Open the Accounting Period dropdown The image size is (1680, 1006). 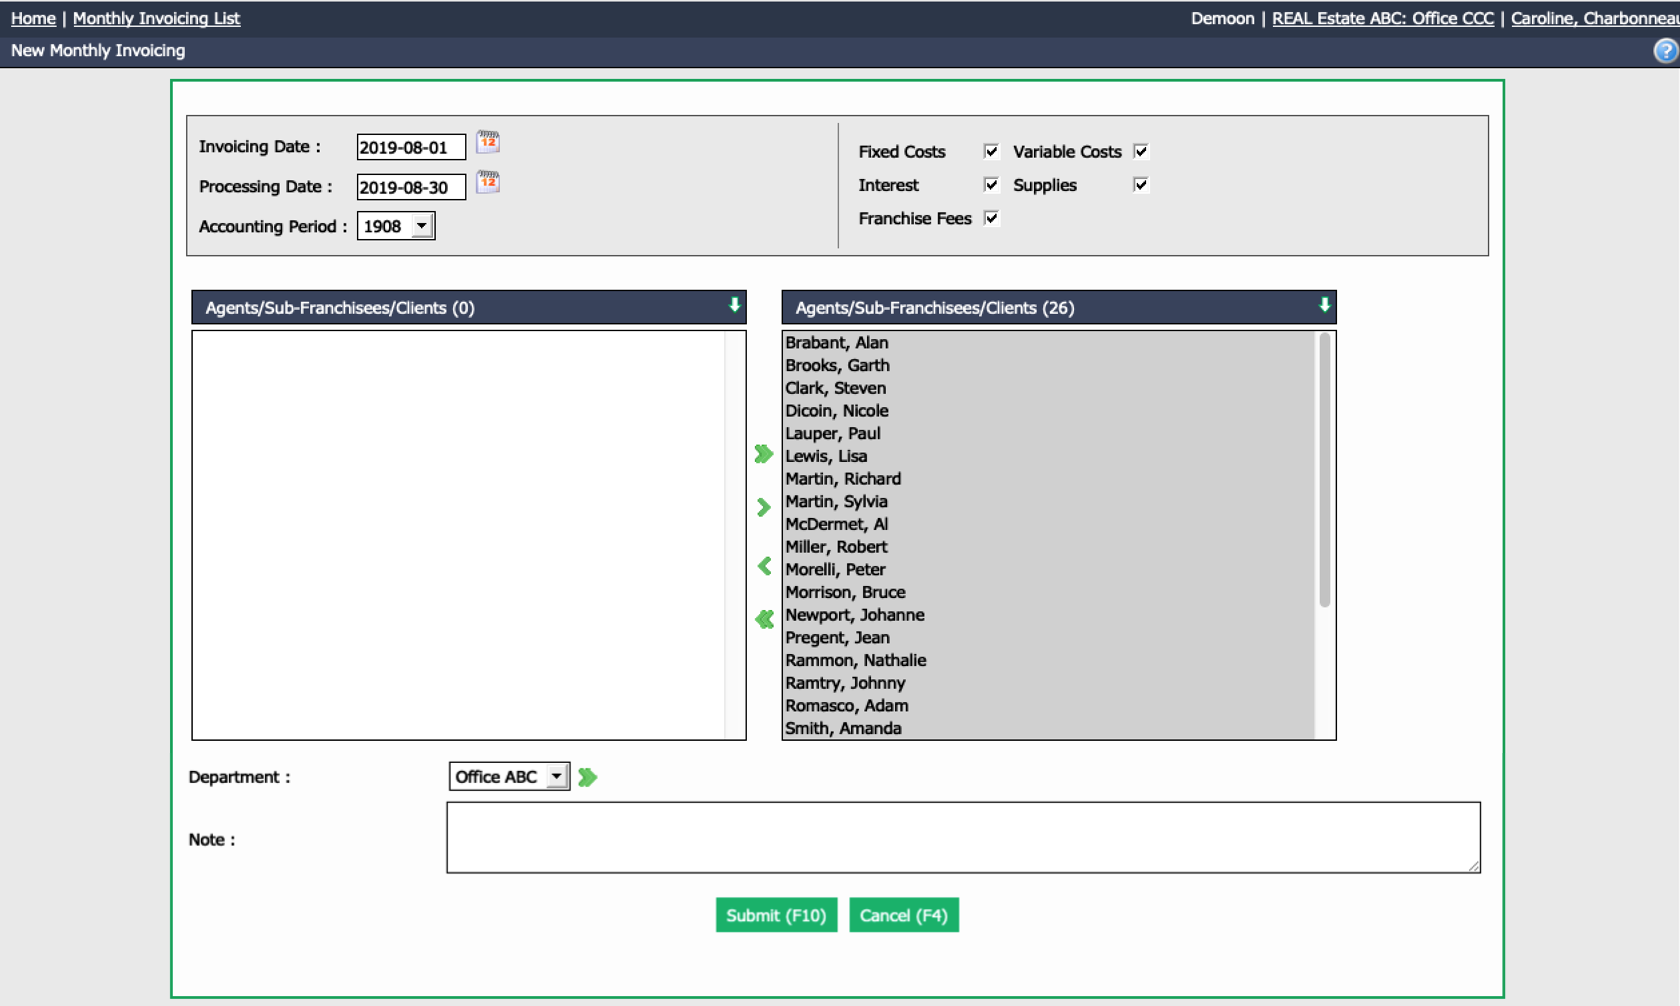[396, 226]
